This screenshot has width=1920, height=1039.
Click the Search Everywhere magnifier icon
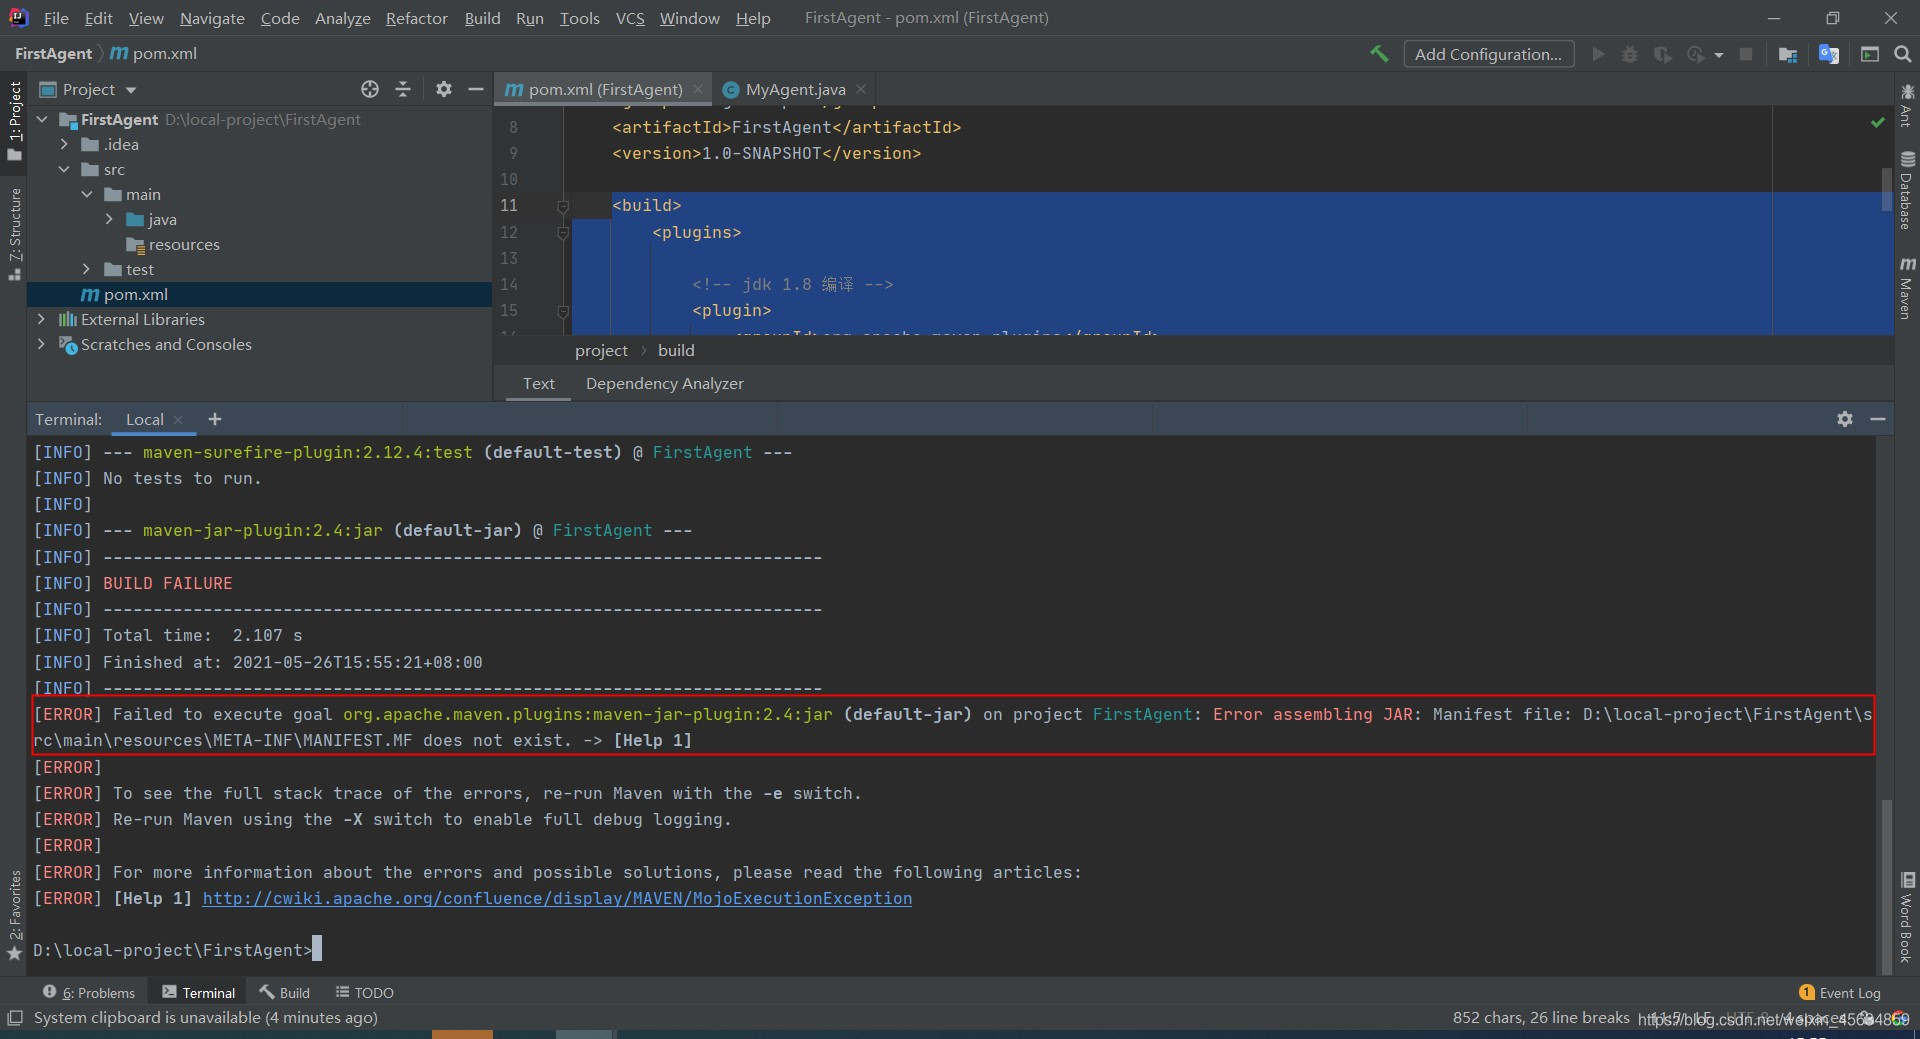(1903, 54)
